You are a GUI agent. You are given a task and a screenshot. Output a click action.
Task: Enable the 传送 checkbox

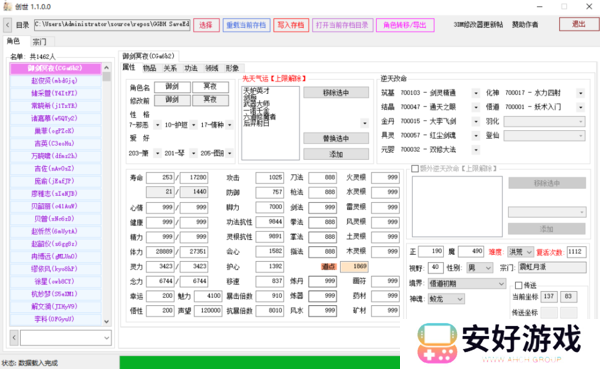click(x=518, y=285)
